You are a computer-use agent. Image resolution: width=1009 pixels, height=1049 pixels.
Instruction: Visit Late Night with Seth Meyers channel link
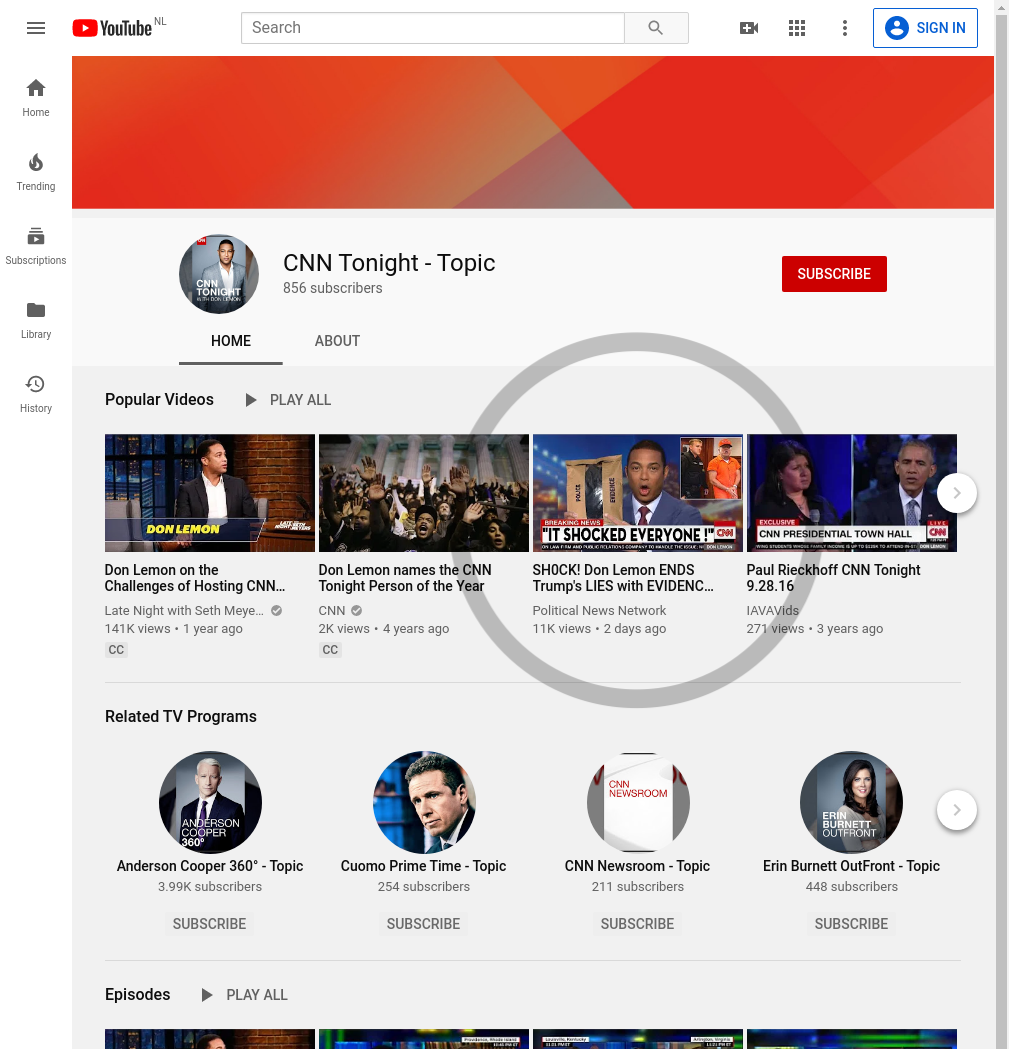point(184,611)
